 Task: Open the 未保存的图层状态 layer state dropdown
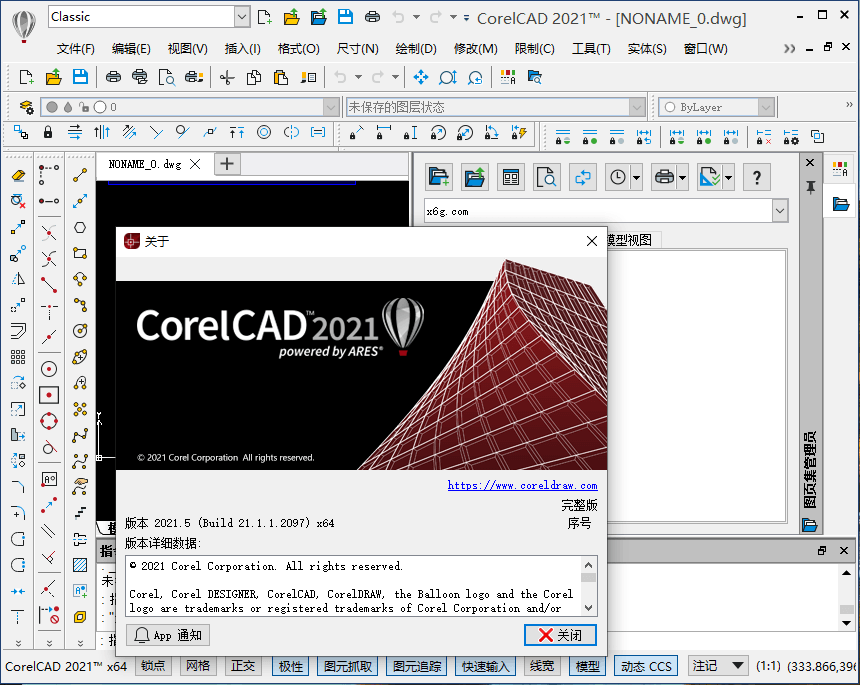[636, 107]
